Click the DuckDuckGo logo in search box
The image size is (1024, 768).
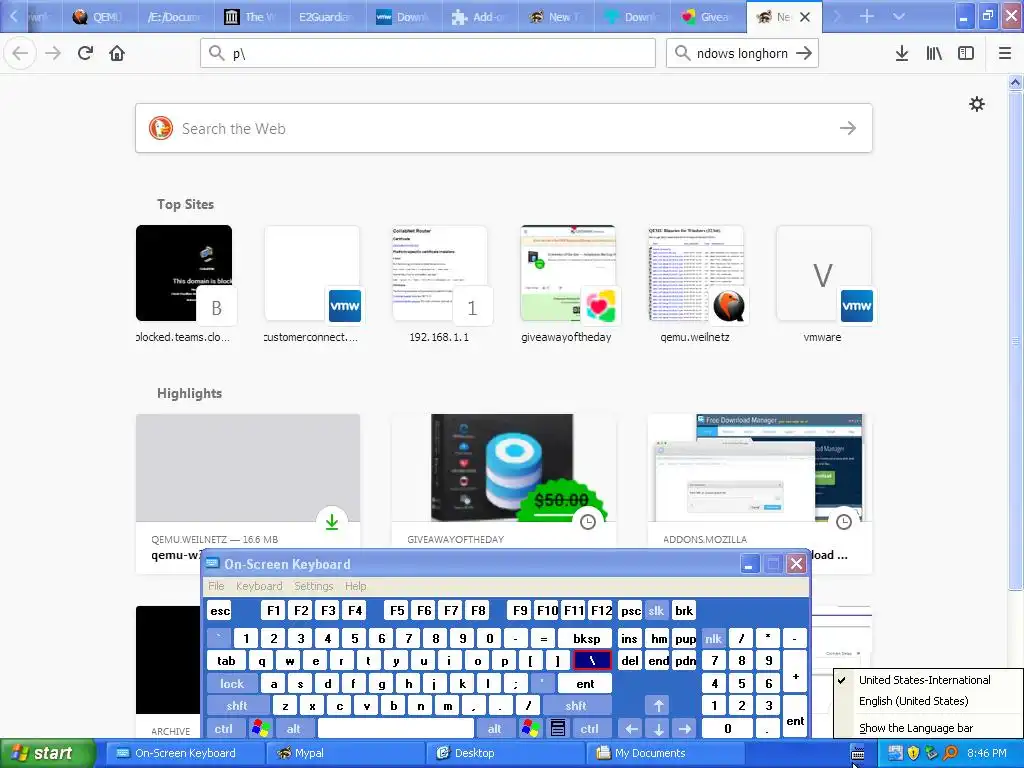click(161, 128)
